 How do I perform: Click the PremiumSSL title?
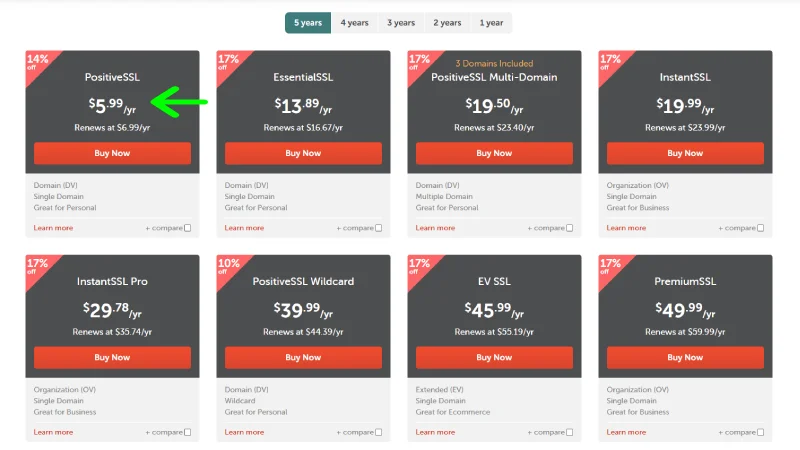685,281
